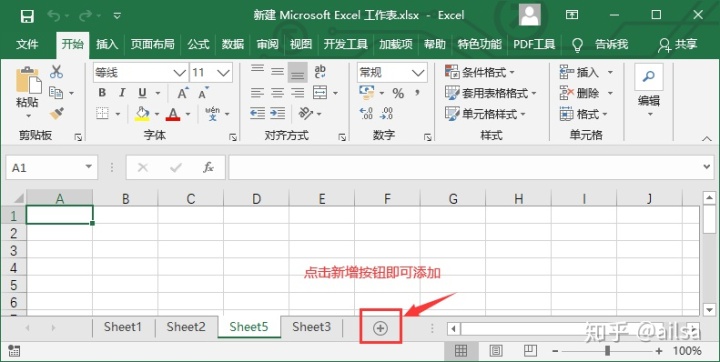Click the Name Box showing A1
This screenshot has width=720, height=362.
[51, 168]
